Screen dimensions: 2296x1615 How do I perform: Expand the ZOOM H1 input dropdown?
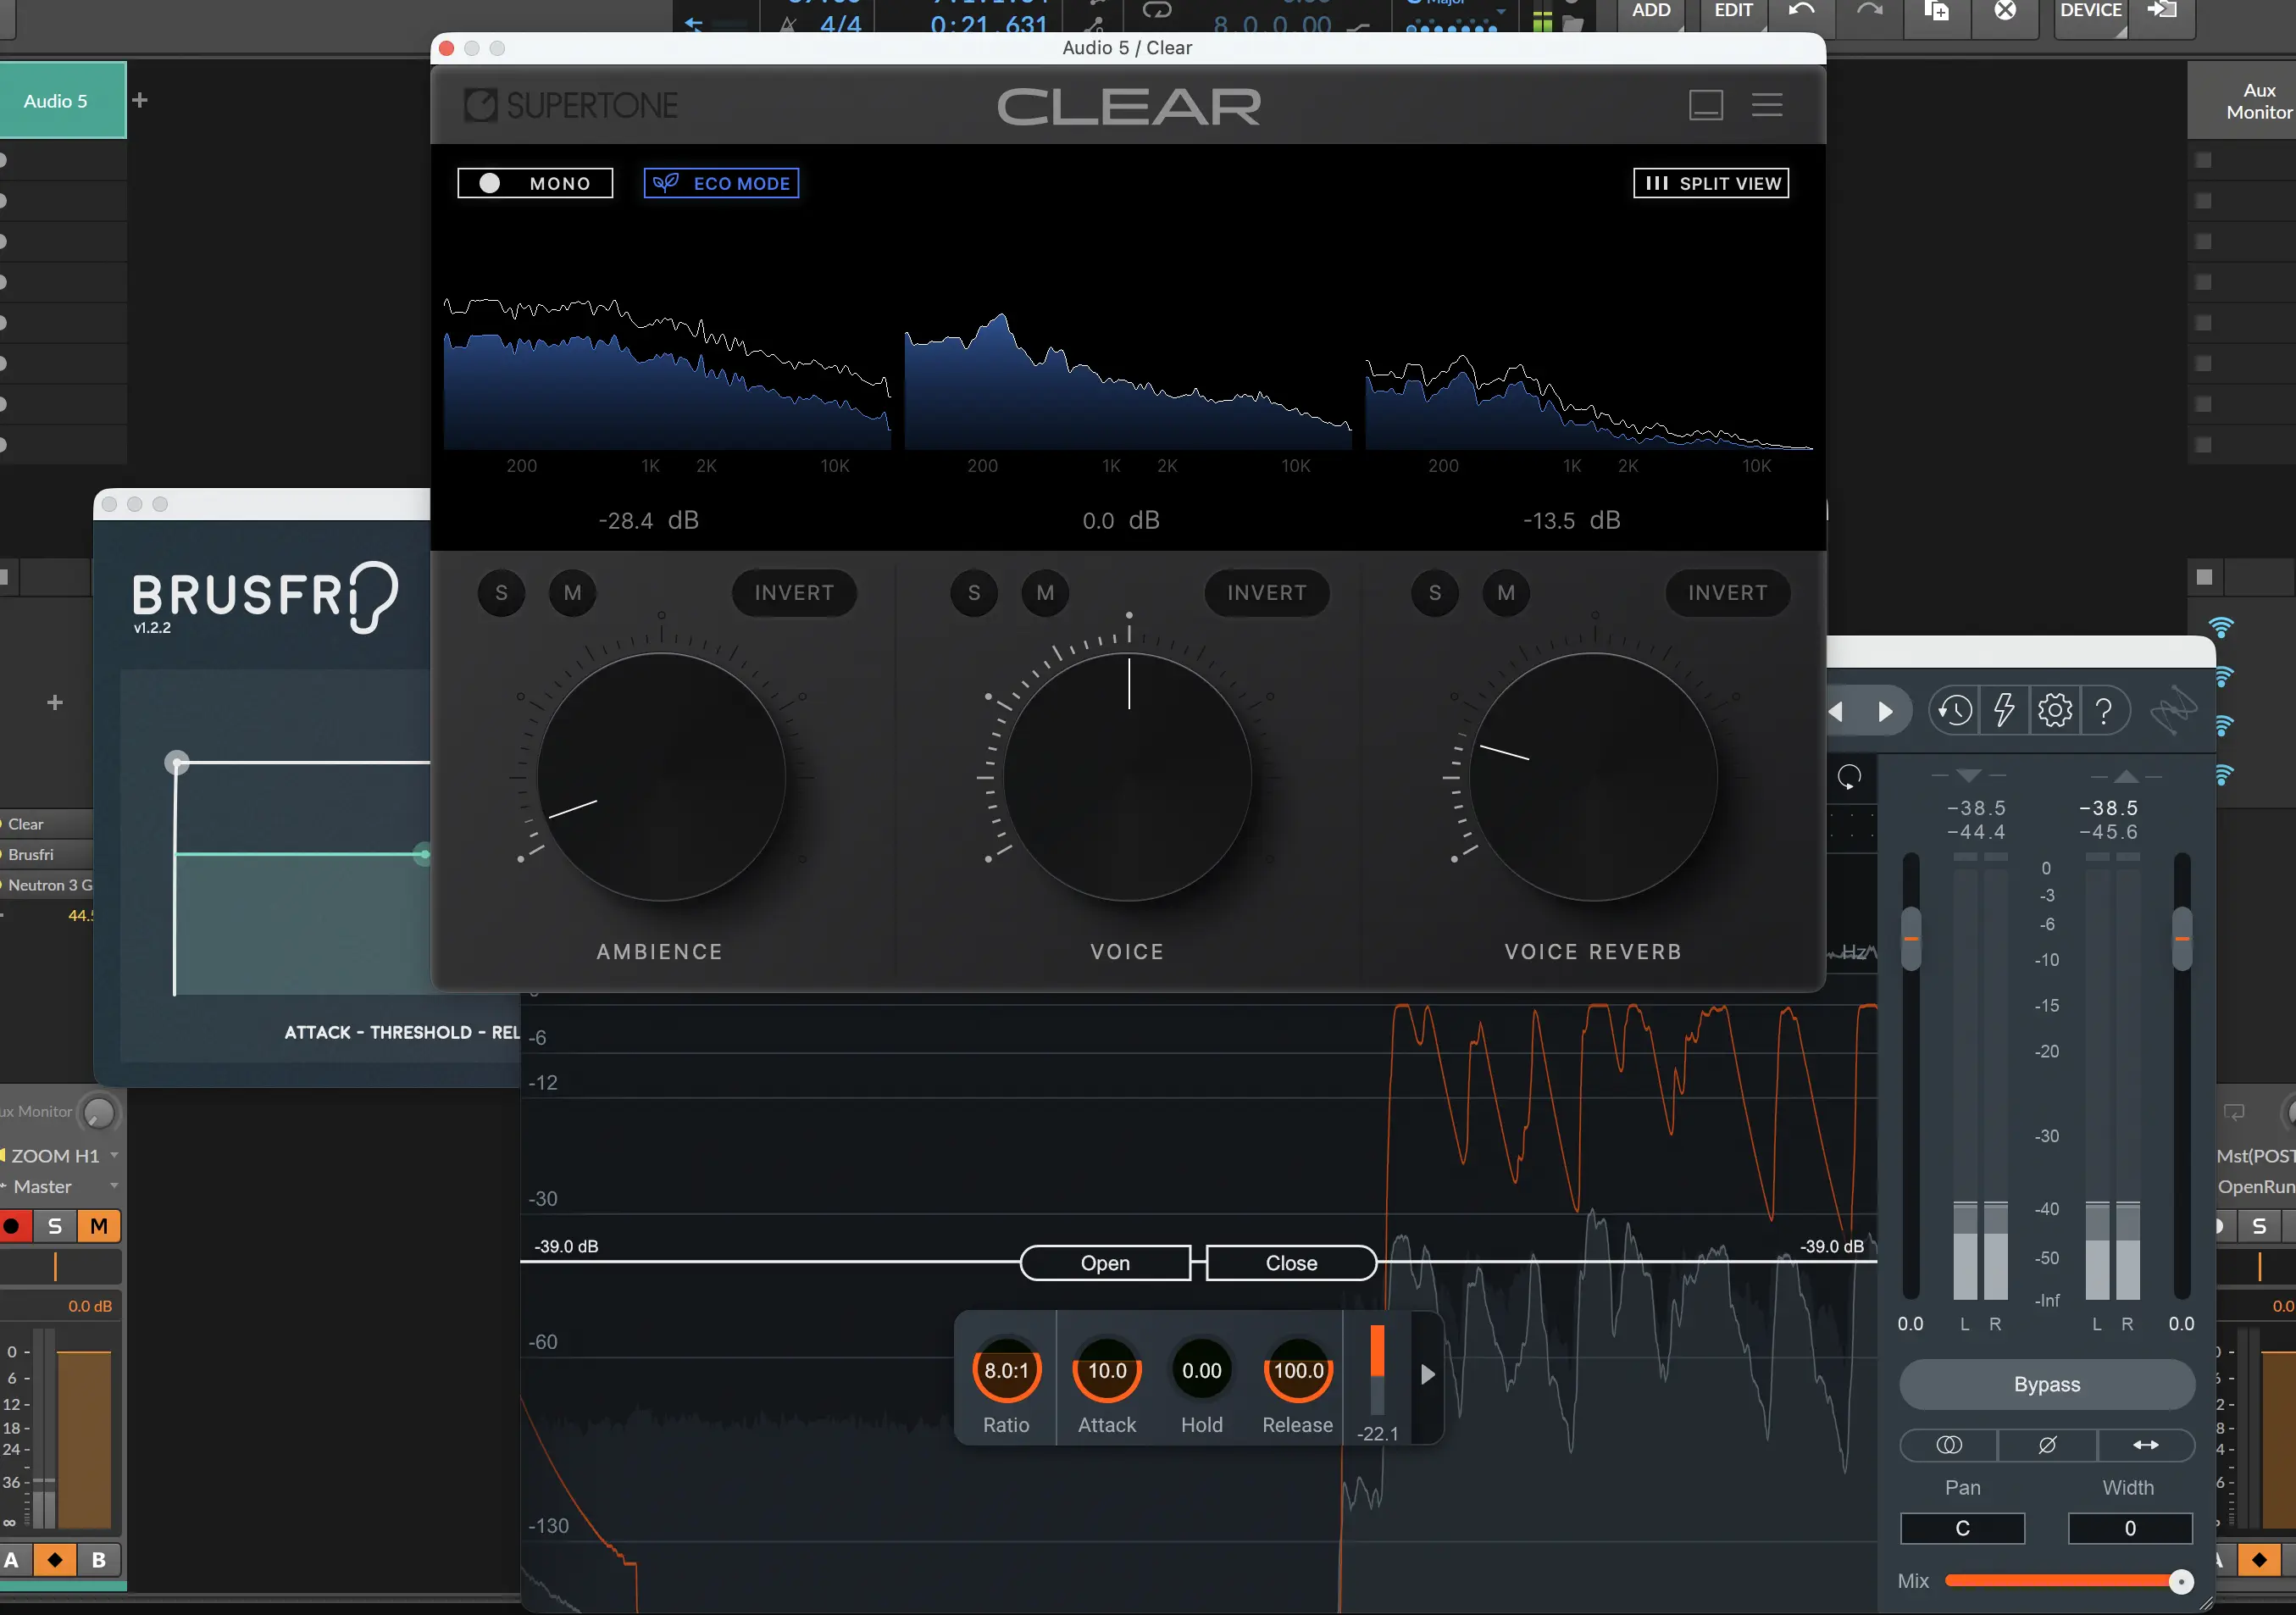(60, 1155)
